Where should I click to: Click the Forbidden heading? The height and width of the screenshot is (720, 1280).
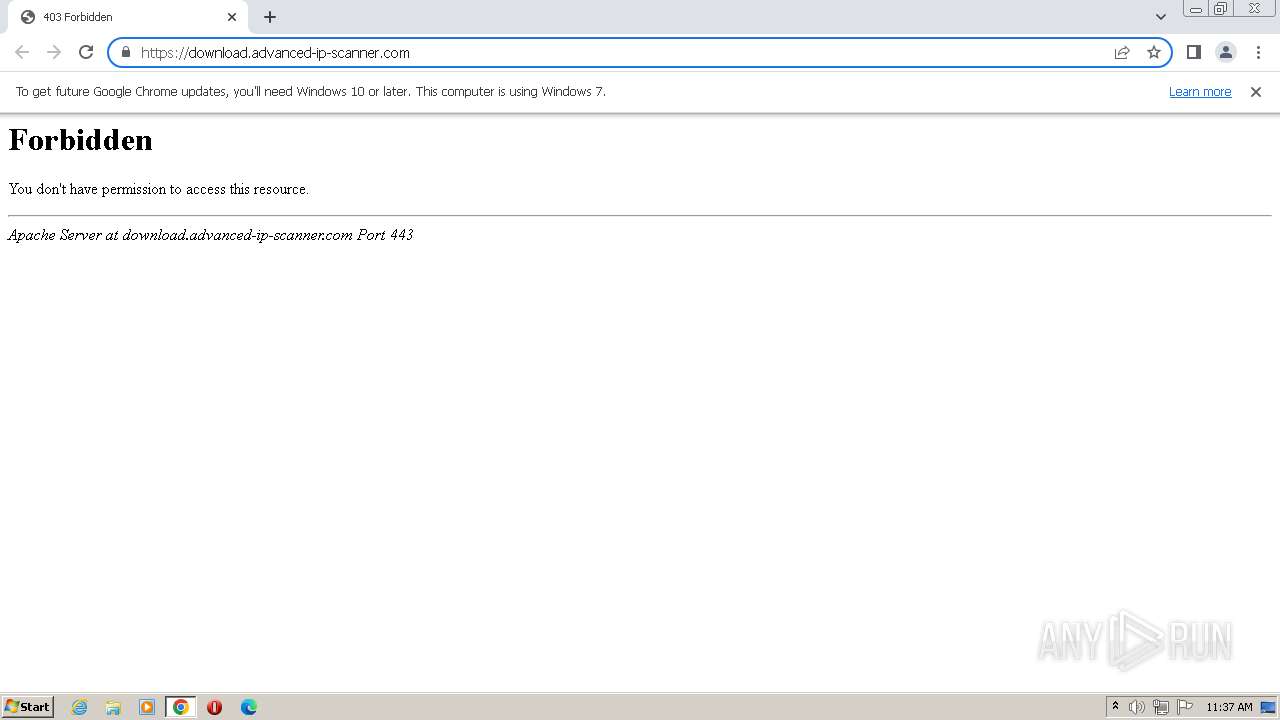(x=81, y=140)
